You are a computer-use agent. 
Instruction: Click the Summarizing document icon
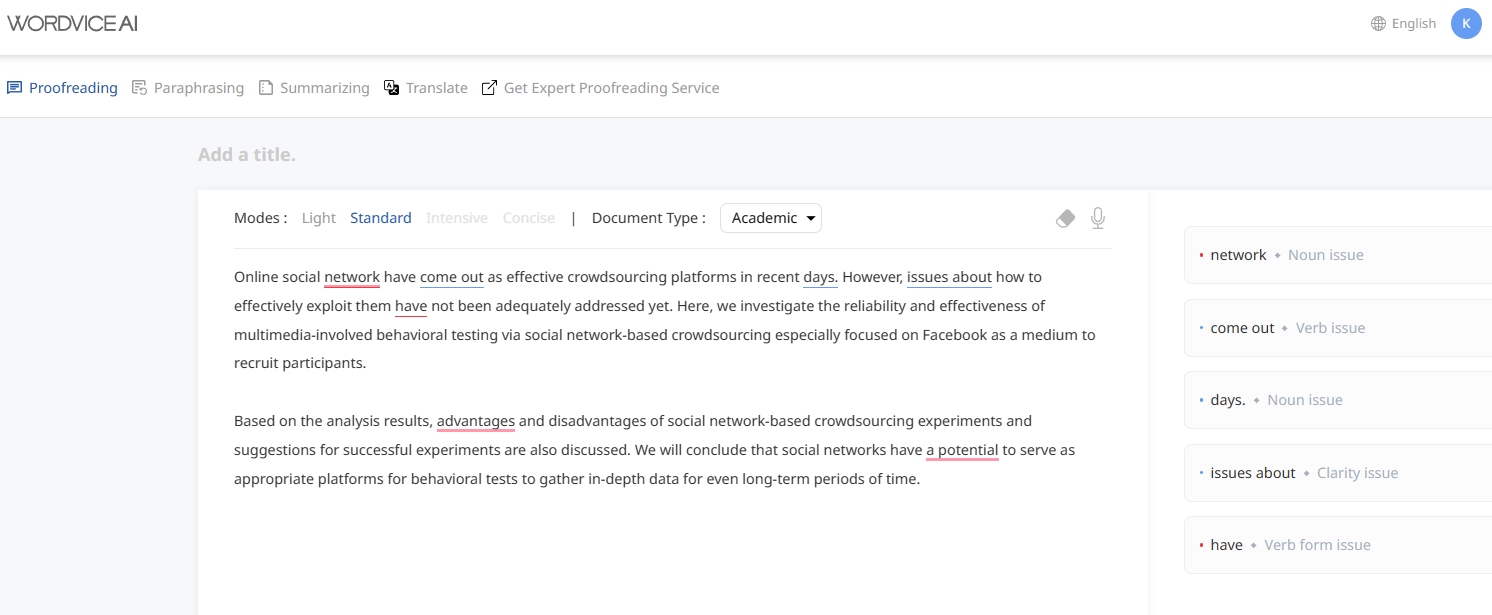coord(265,88)
